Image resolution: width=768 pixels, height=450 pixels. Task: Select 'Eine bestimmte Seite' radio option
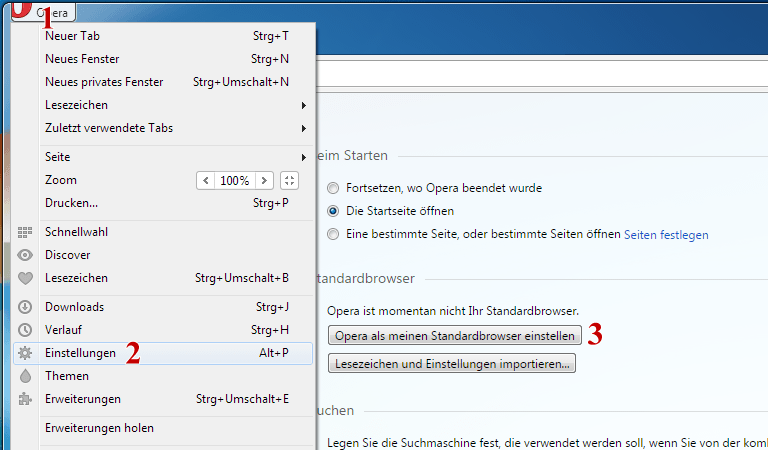pyautogui.click(x=333, y=234)
